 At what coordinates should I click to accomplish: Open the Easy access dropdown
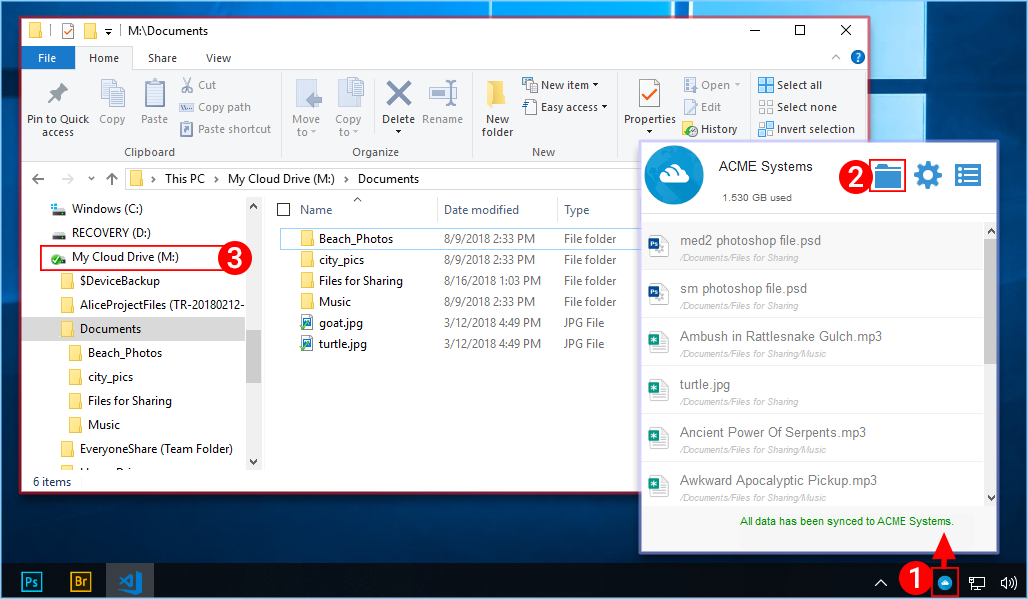point(565,107)
